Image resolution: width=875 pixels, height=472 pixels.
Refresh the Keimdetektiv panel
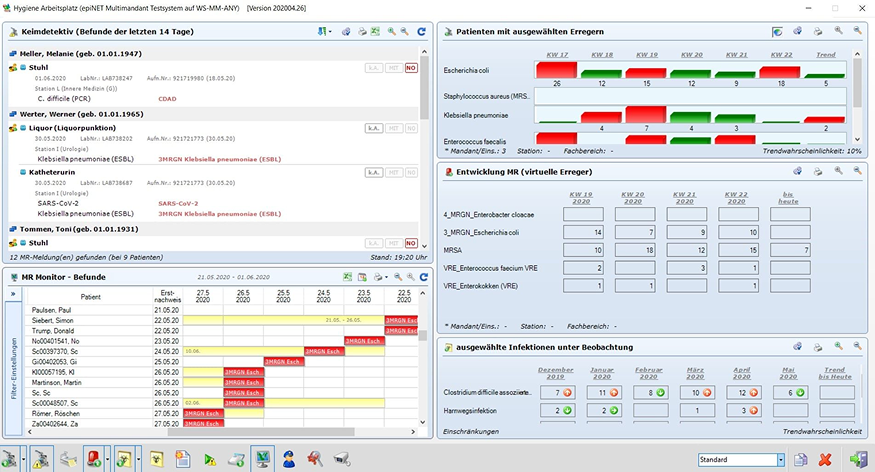click(x=422, y=32)
